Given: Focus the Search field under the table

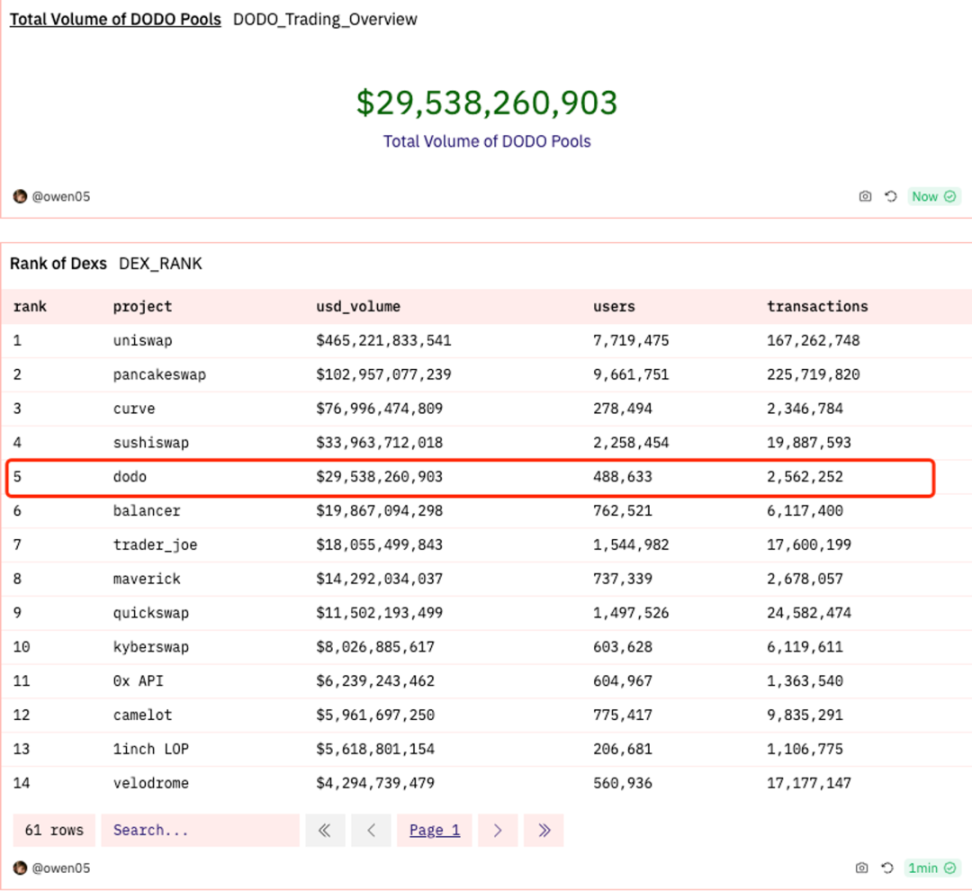Looking at the screenshot, I should point(200,830).
